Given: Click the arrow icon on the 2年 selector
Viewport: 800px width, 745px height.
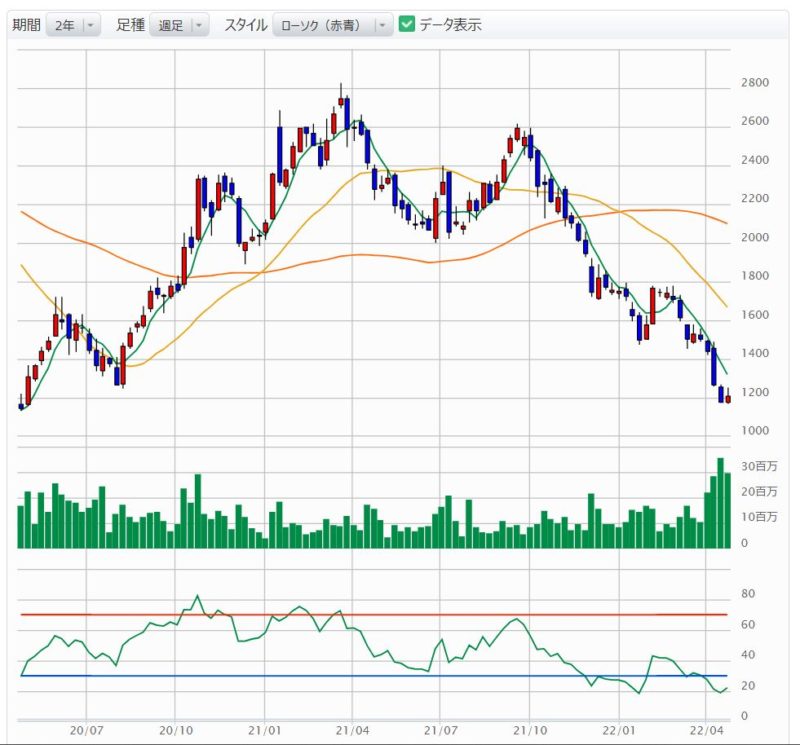Looking at the screenshot, I should (x=92, y=25).
